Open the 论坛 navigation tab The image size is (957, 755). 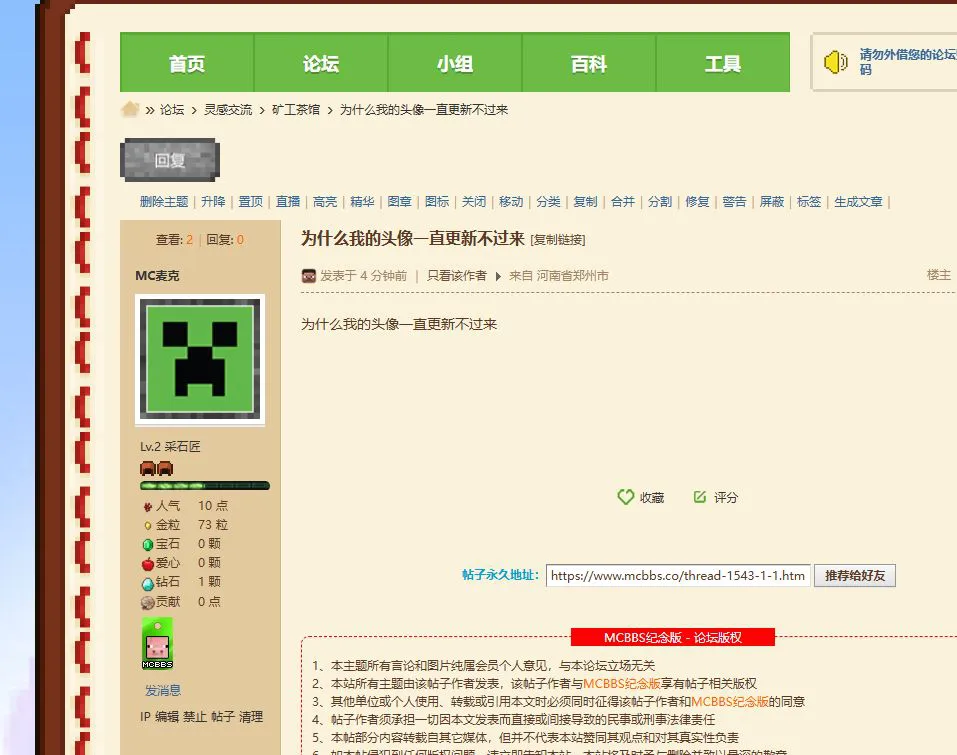pos(321,62)
